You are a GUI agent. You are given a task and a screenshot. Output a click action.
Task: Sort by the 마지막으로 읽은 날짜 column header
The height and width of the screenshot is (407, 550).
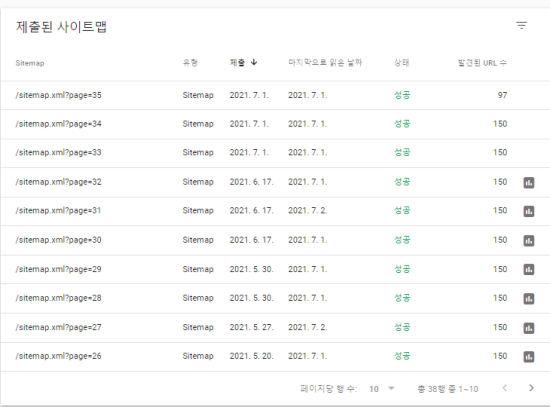(x=325, y=63)
